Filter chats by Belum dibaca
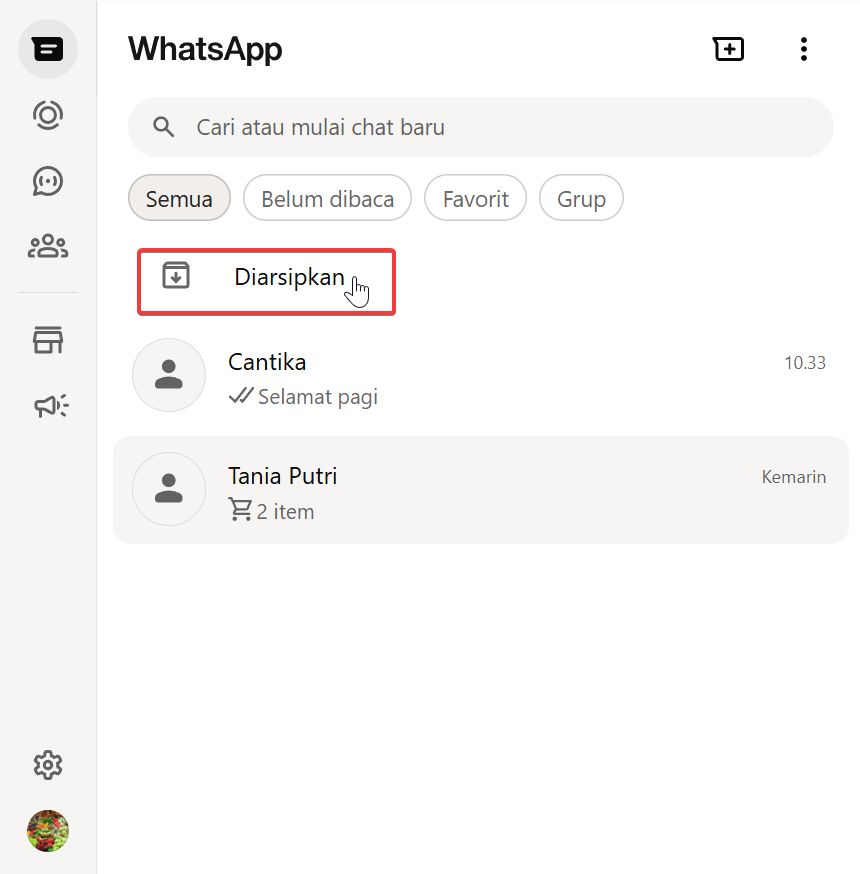Viewport: 860px width, 874px height. pyautogui.click(x=327, y=199)
